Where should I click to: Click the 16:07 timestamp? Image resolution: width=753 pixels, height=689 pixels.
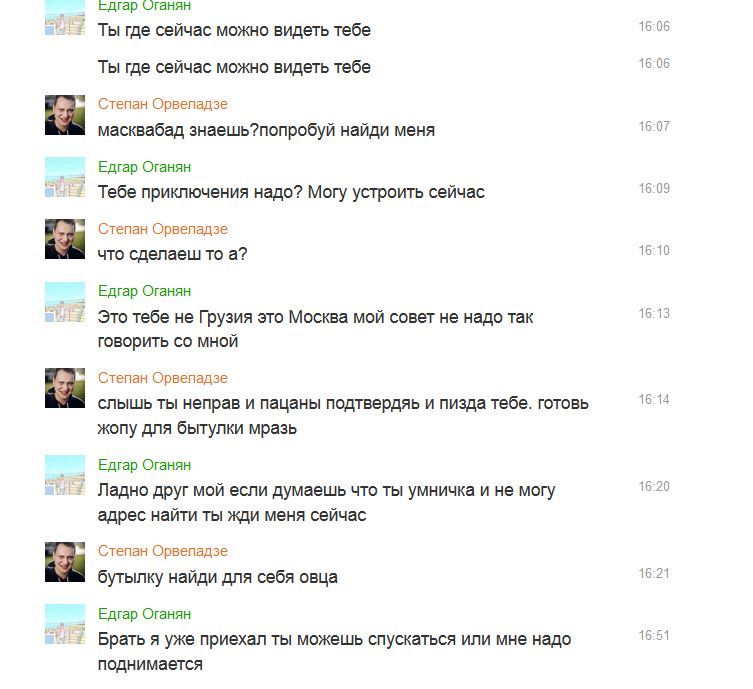[x=654, y=126]
